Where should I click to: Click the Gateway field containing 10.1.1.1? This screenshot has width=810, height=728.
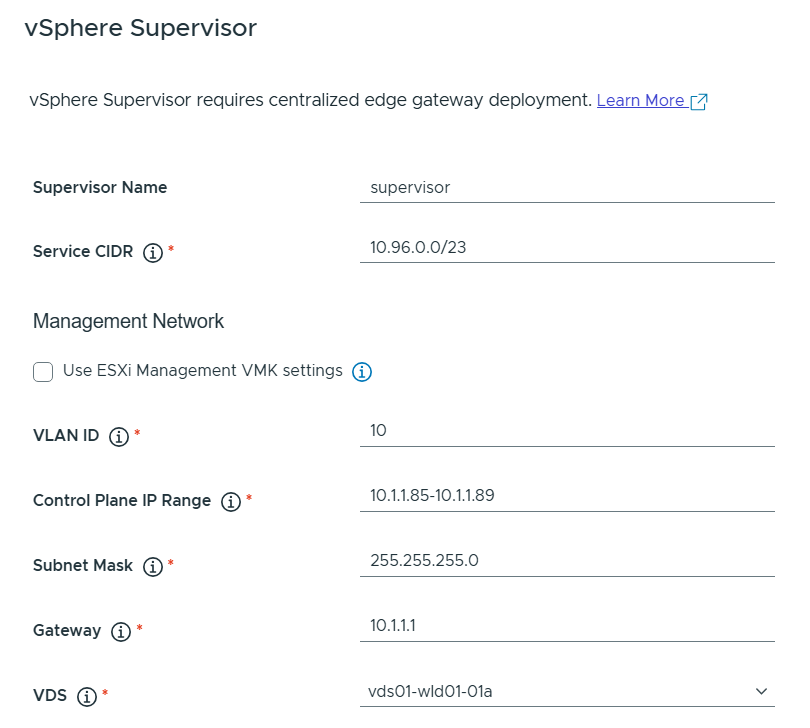(566, 625)
